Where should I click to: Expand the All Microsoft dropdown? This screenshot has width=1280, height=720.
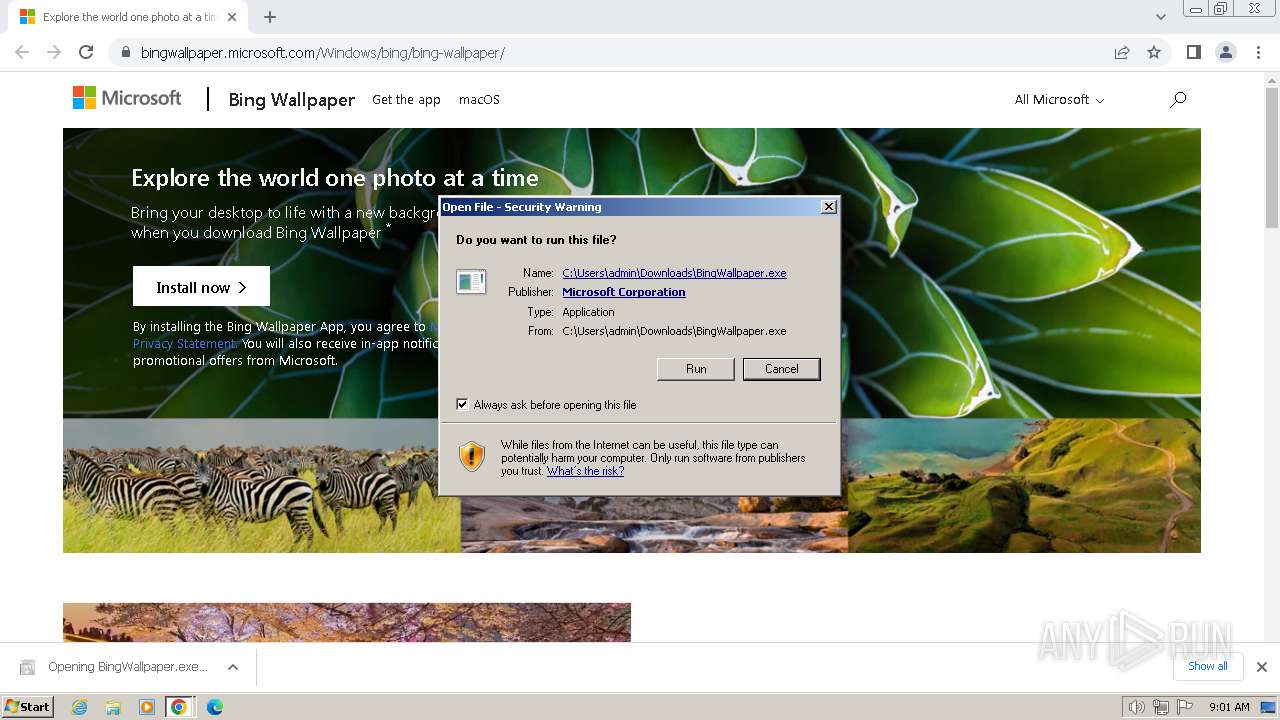[1059, 99]
